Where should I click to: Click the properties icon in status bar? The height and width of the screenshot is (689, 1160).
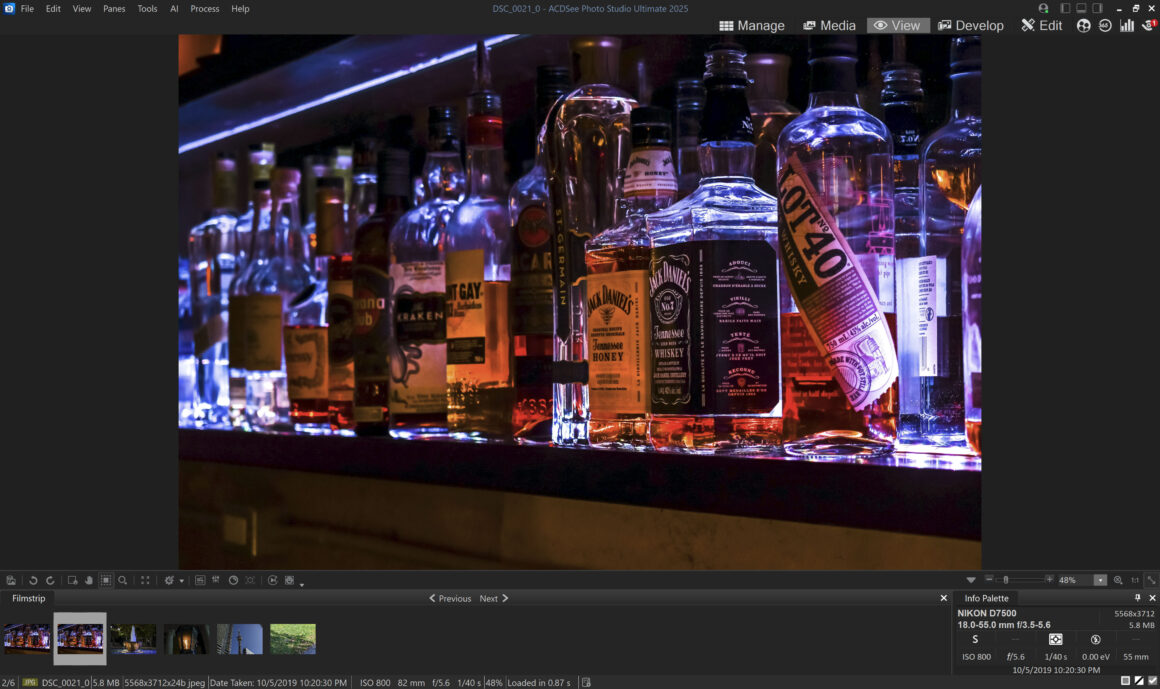586,682
